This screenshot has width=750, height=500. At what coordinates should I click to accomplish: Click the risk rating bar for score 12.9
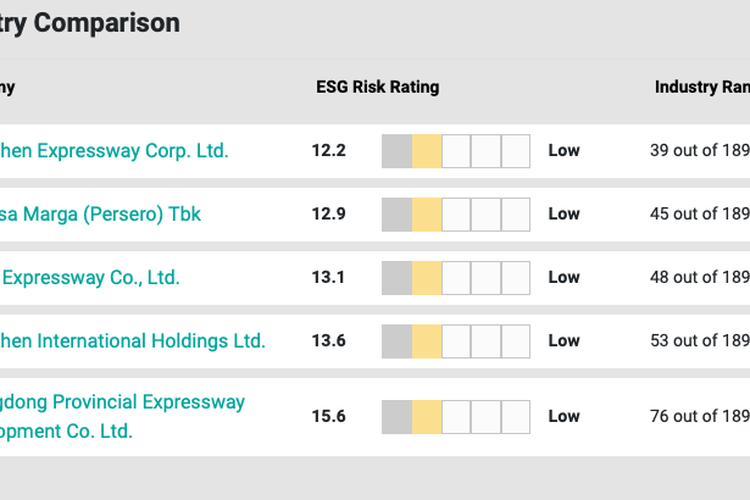[x=456, y=214]
